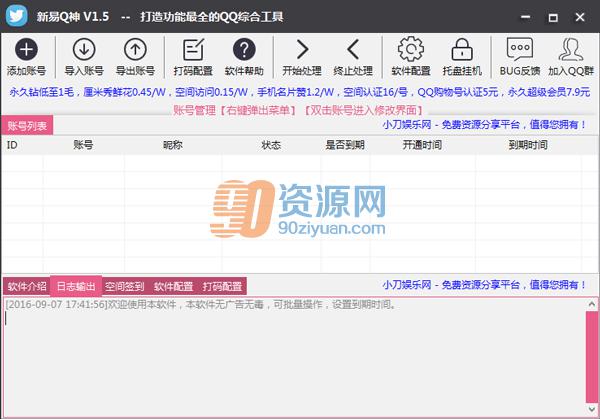Minimize the 新易Q神 window

526,17
